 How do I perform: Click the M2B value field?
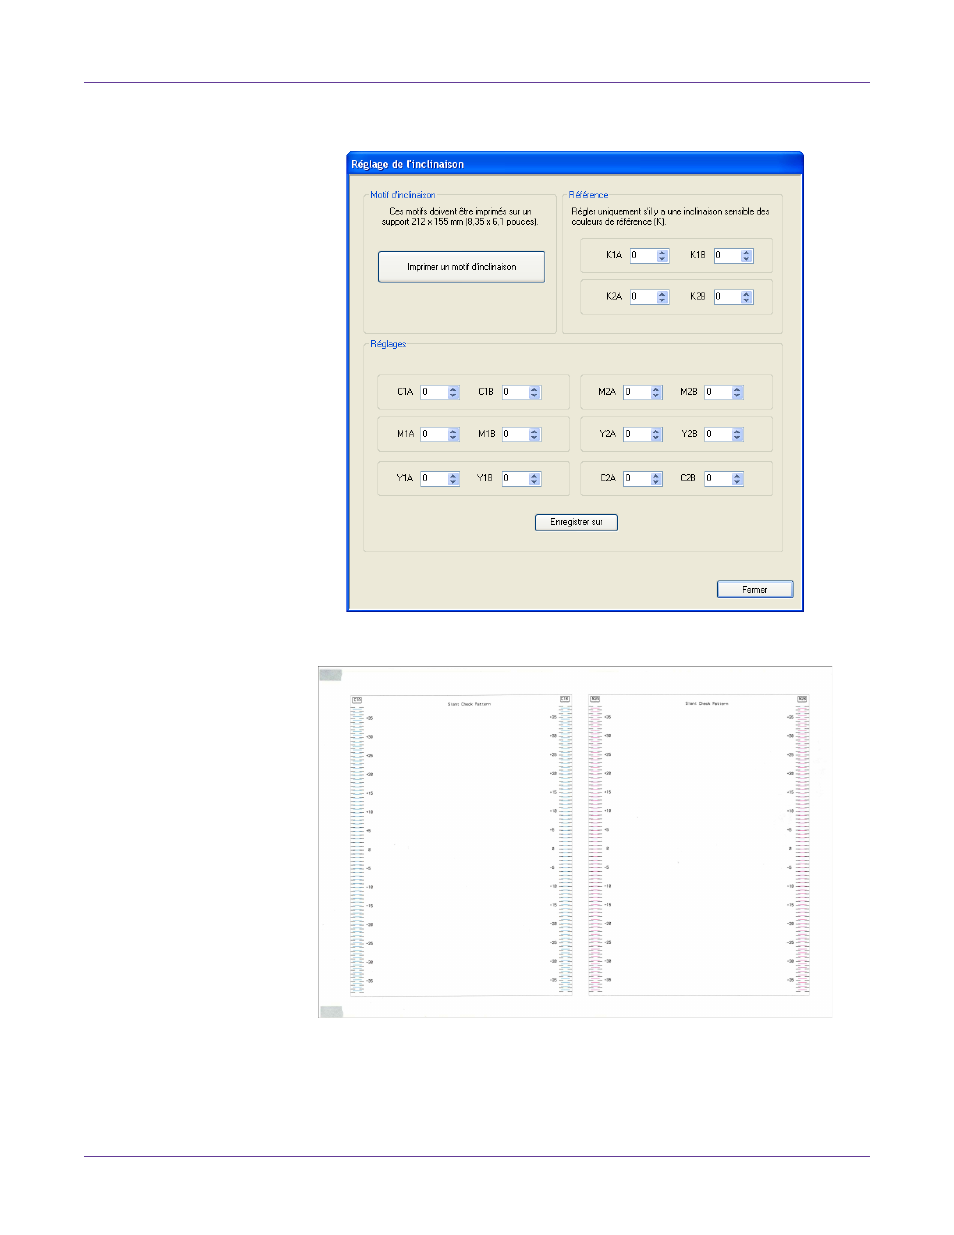(718, 392)
